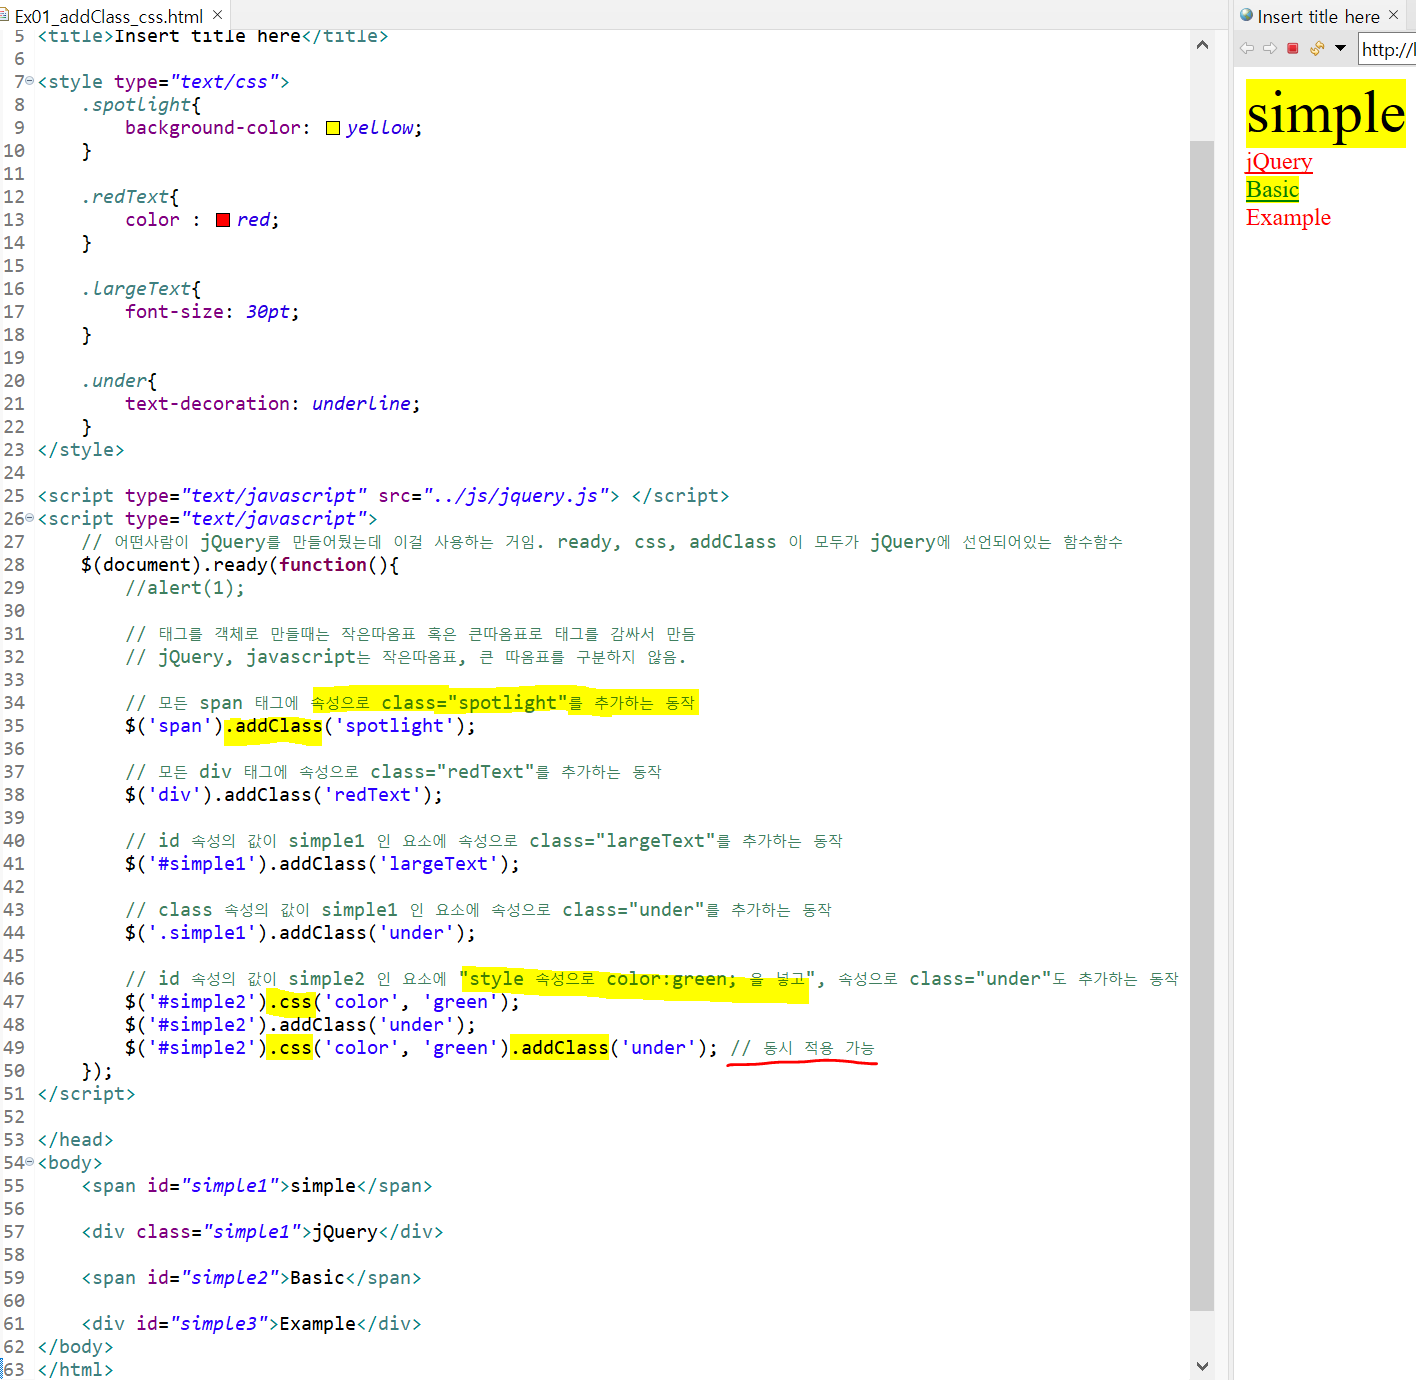Image resolution: width=1416 pixels, height=1380 pixels.
Task: Click the editor scrollbar up arrow
Action: (x=1202, y=45)
